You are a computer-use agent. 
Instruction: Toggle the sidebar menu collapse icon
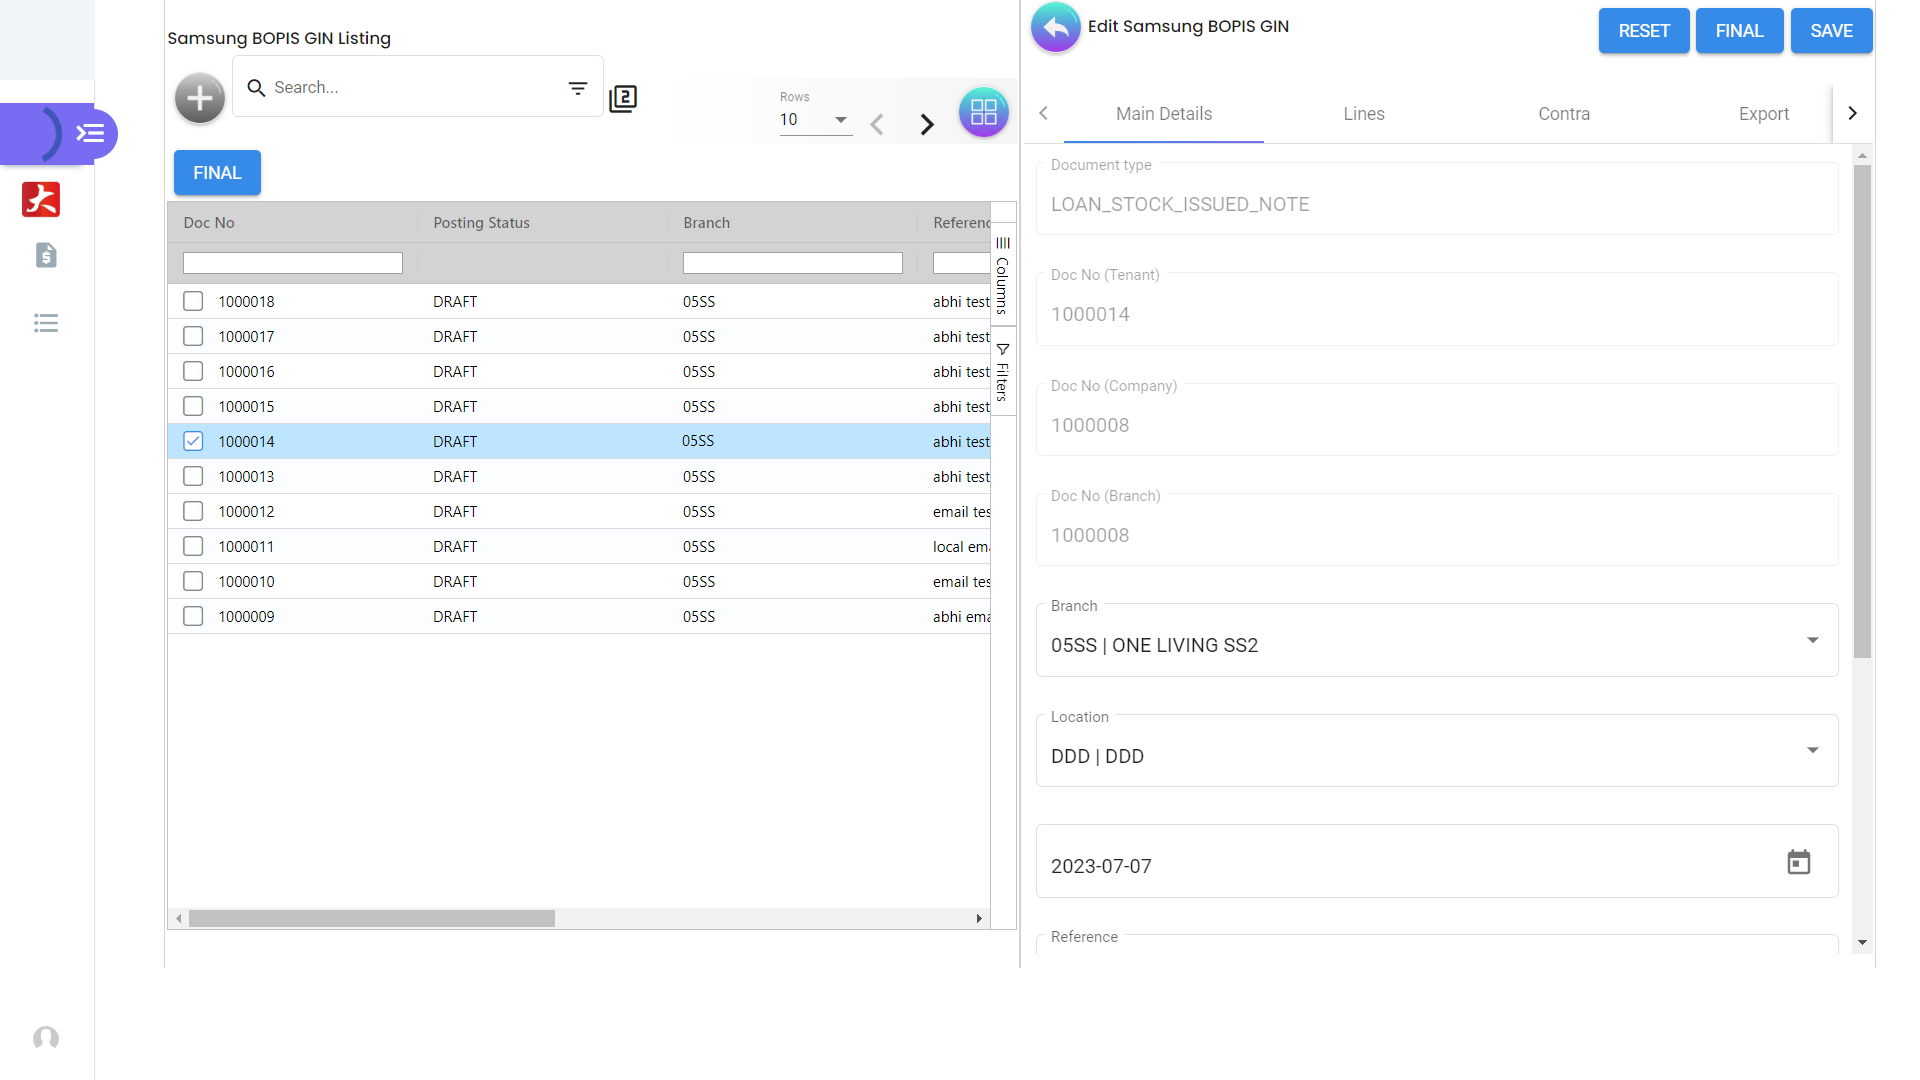click(90, 133)
